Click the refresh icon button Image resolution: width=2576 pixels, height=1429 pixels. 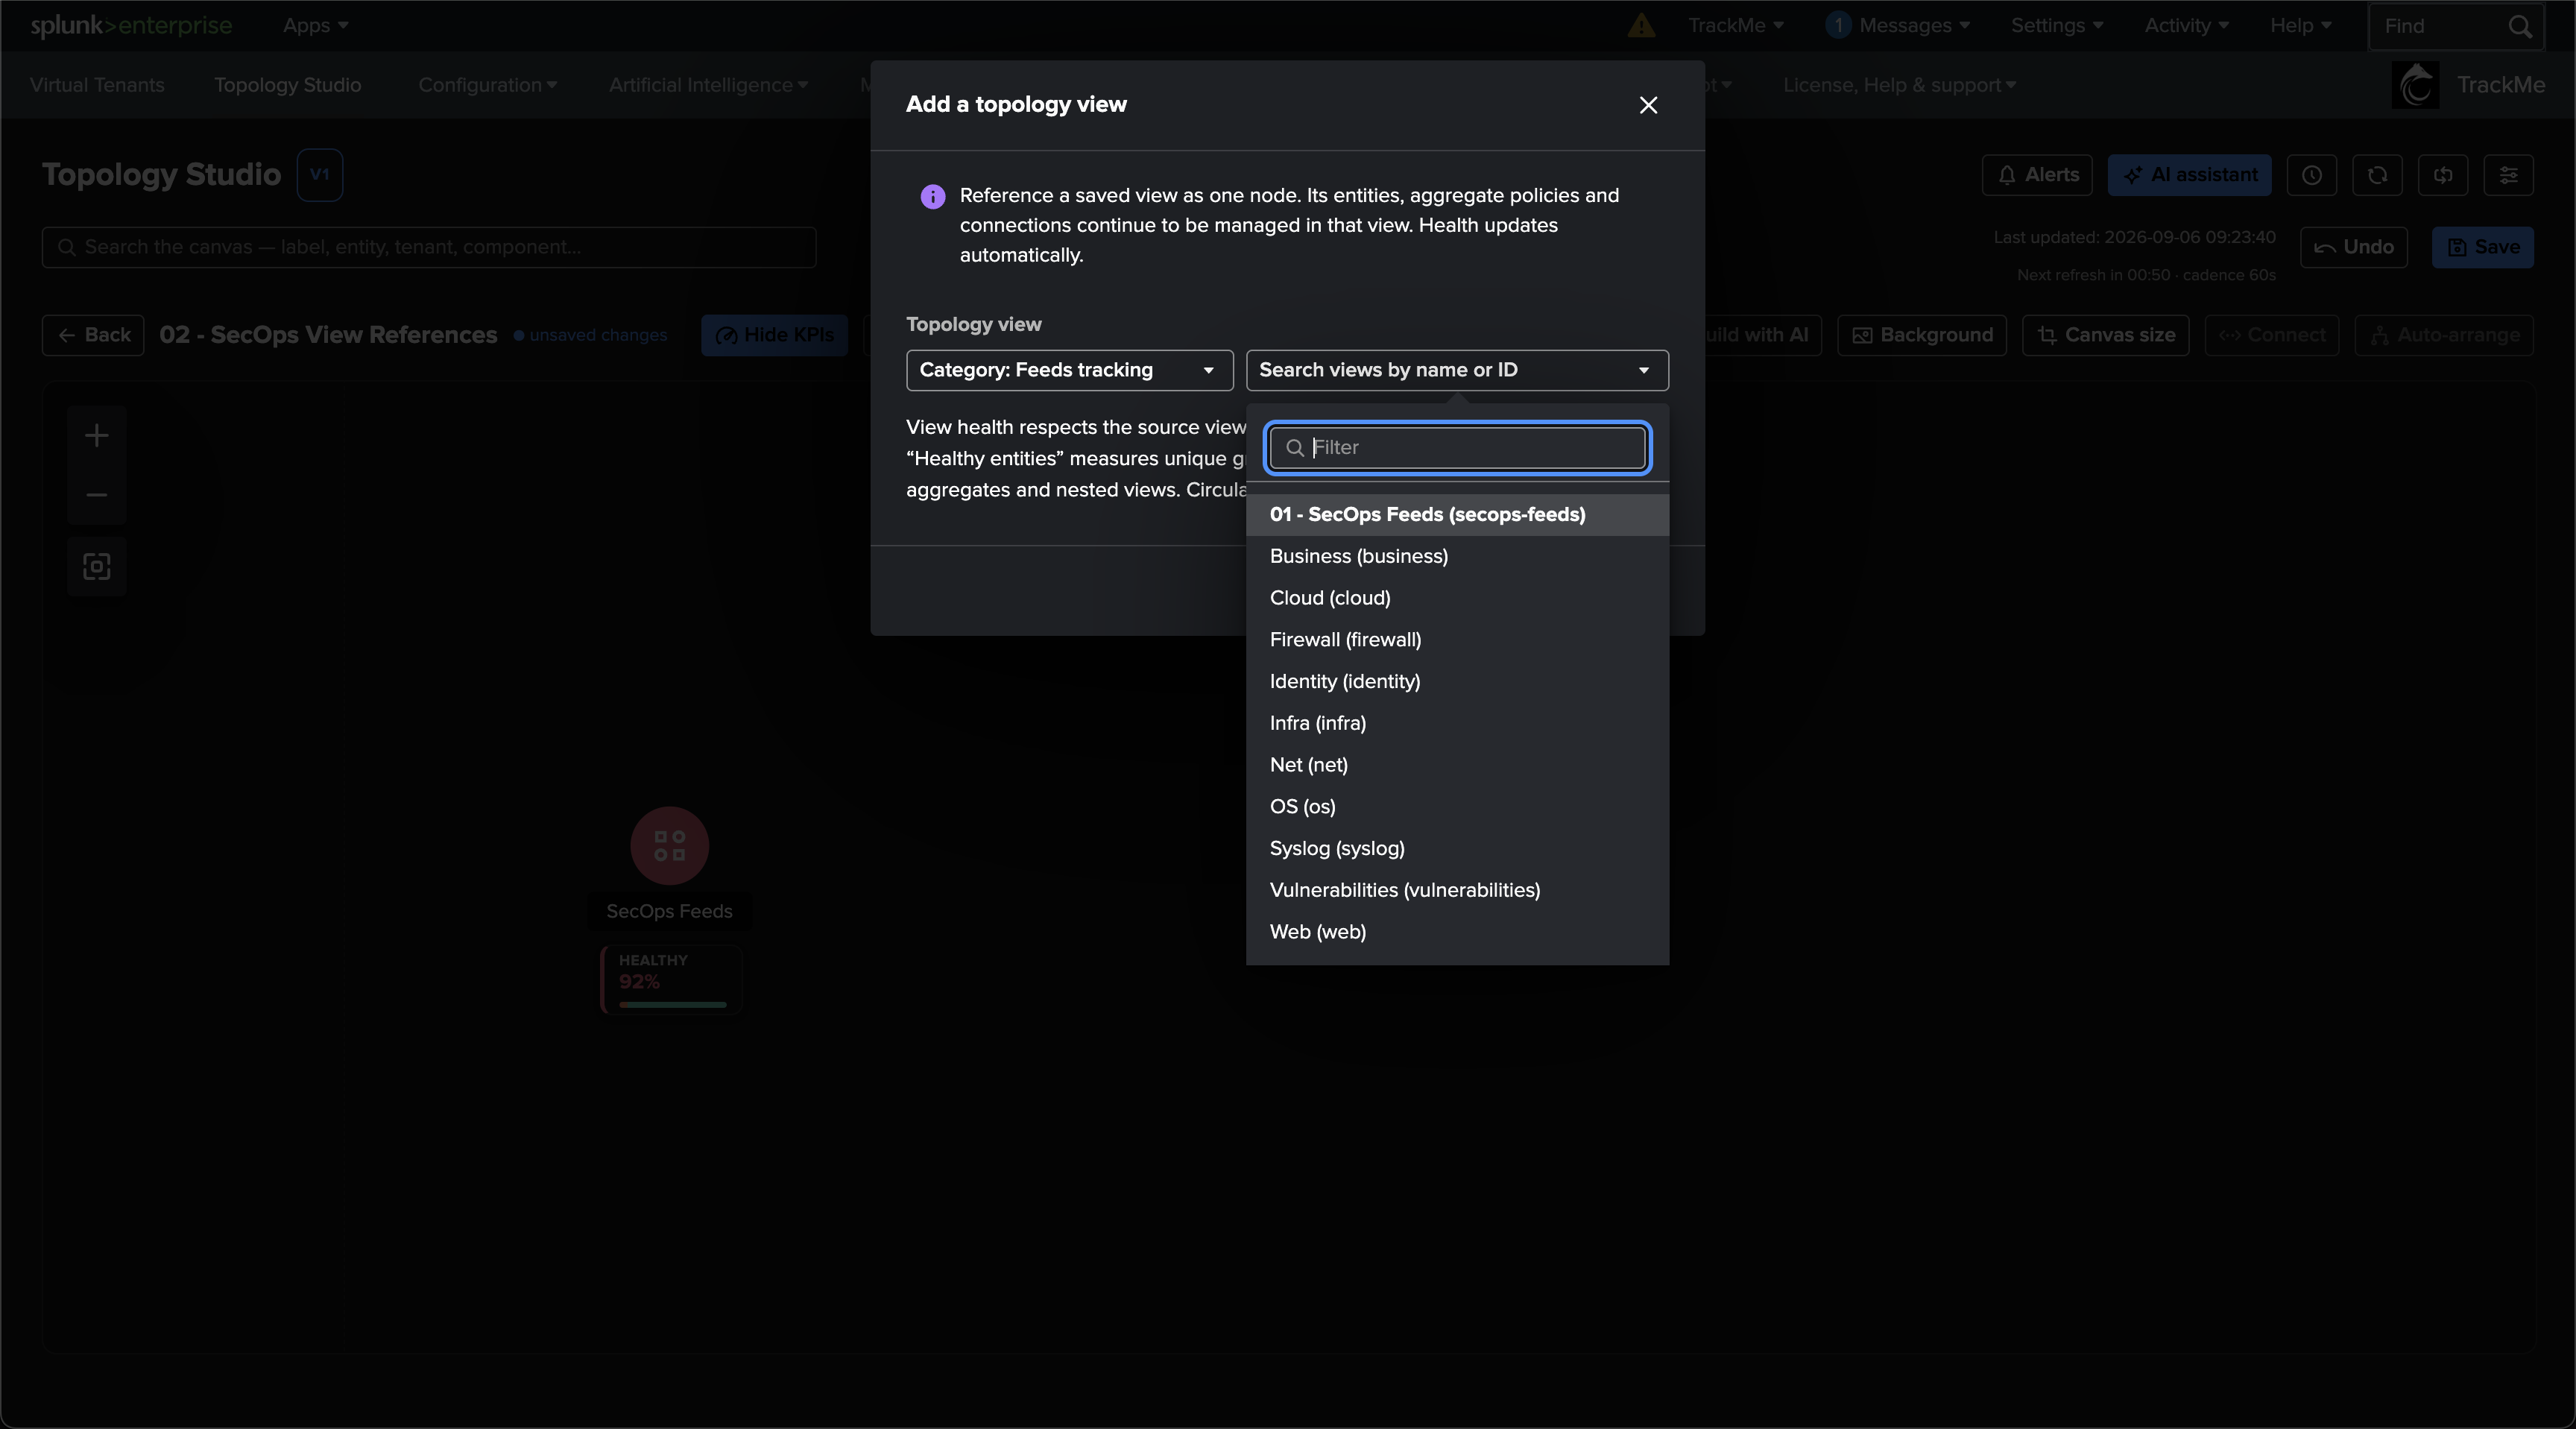tap(2377, 175)
